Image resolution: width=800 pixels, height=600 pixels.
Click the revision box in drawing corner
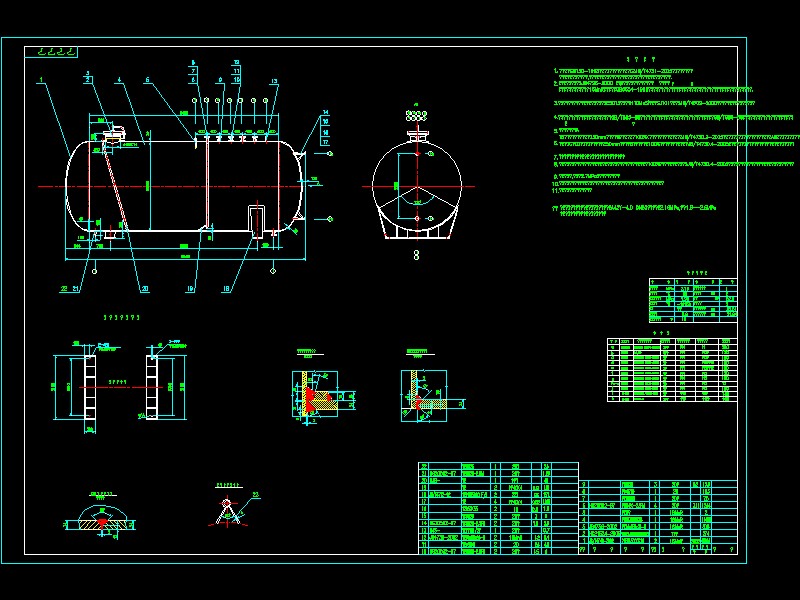[x=51, y=52]
